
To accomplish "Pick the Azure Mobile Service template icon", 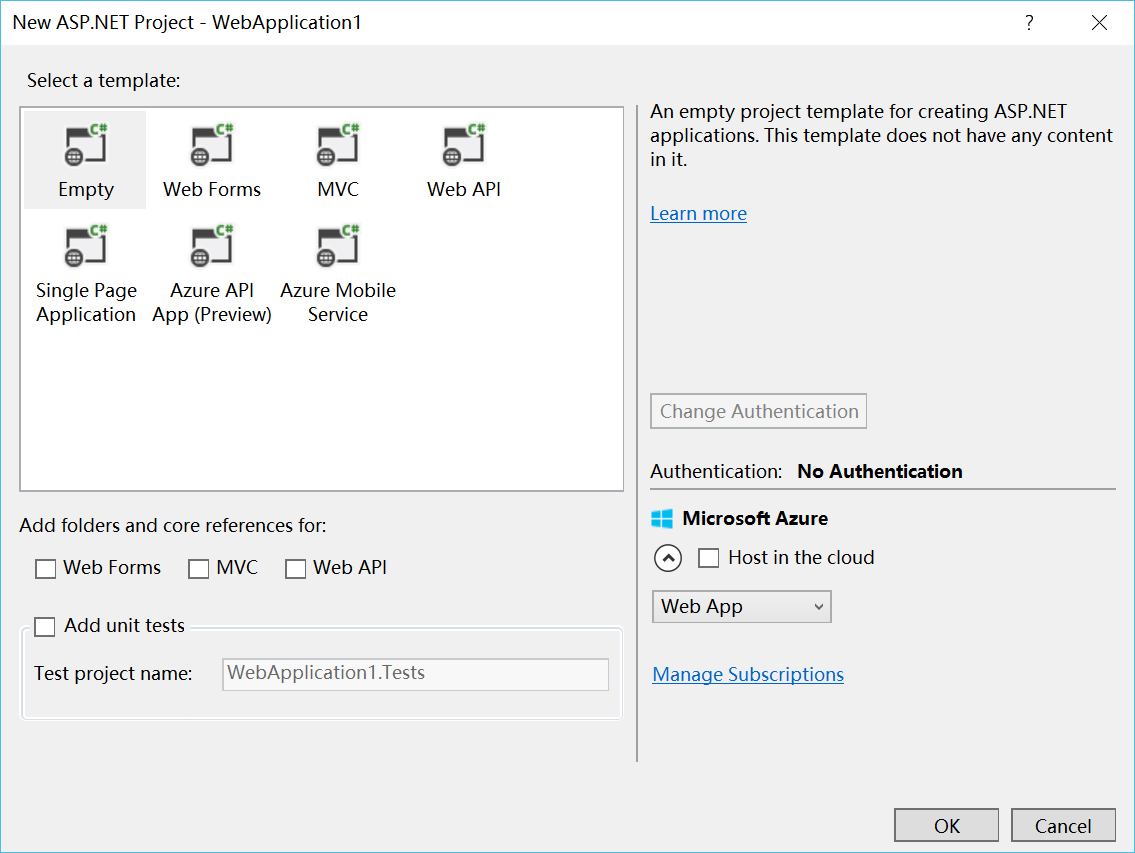I will tap(337, 245).
